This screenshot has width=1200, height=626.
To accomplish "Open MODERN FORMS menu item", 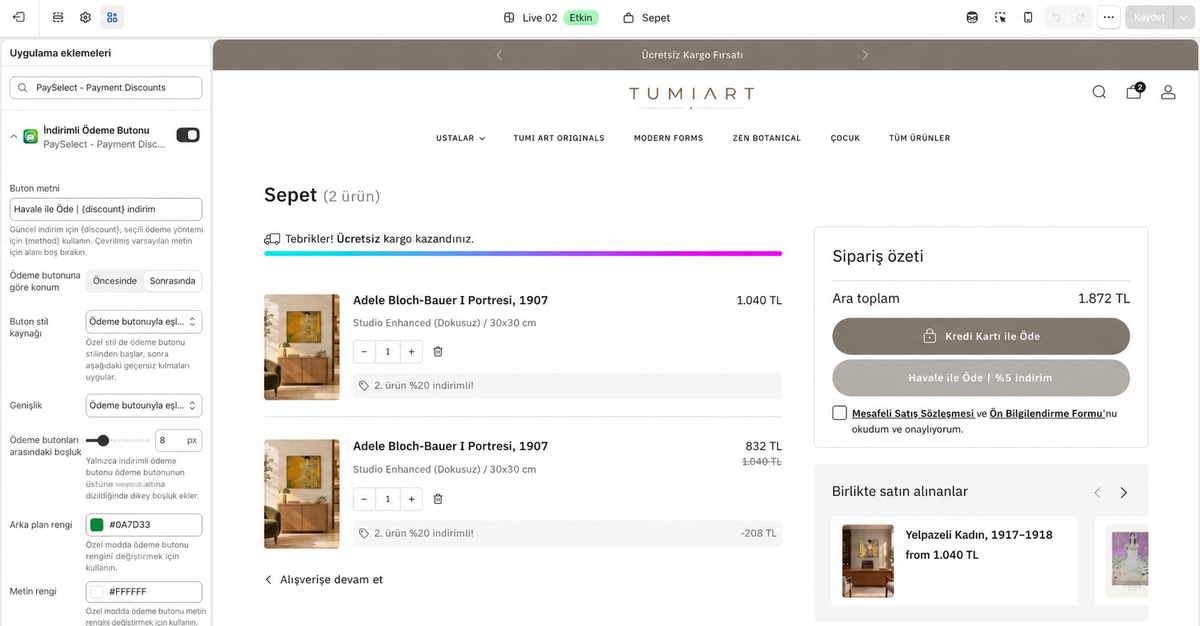I will [668, 138].
